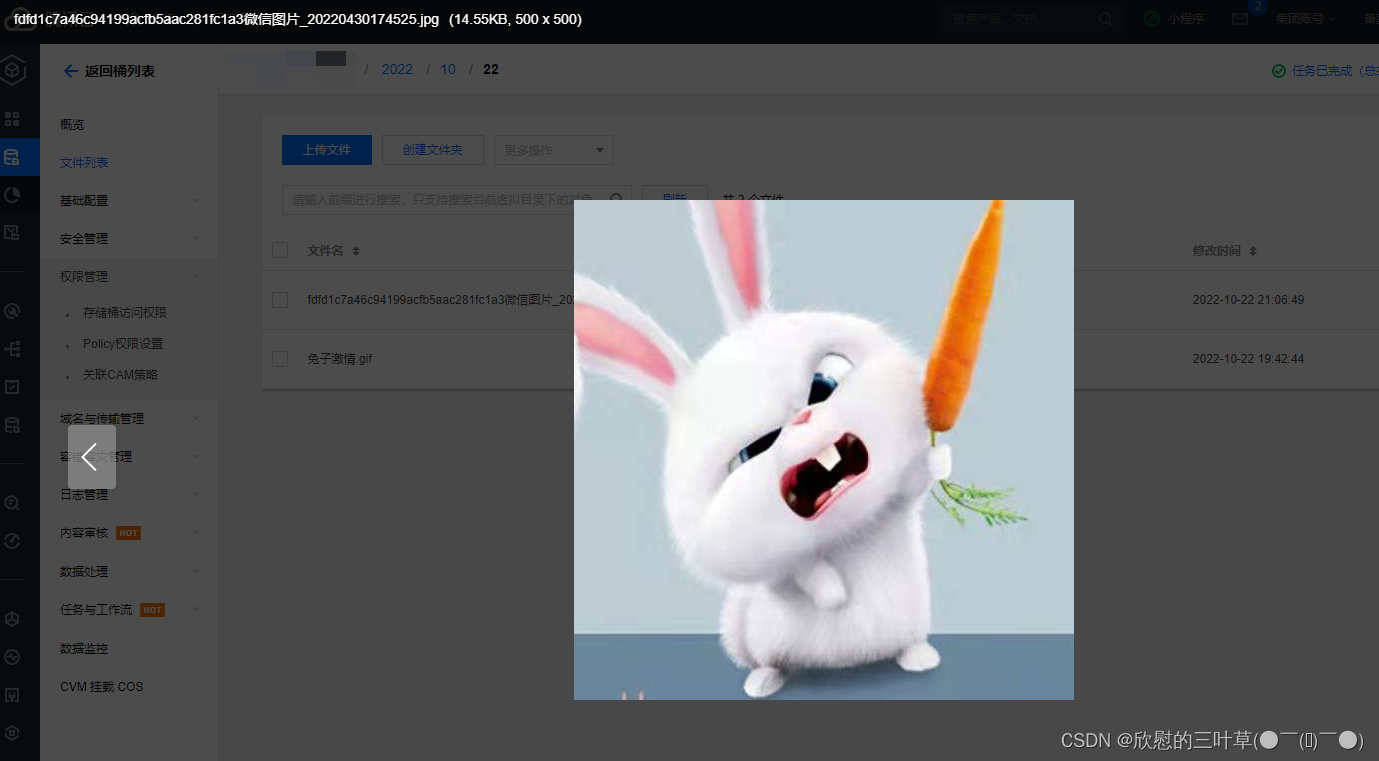Expand the 日志管理 menu chevron

coord(196,494)
